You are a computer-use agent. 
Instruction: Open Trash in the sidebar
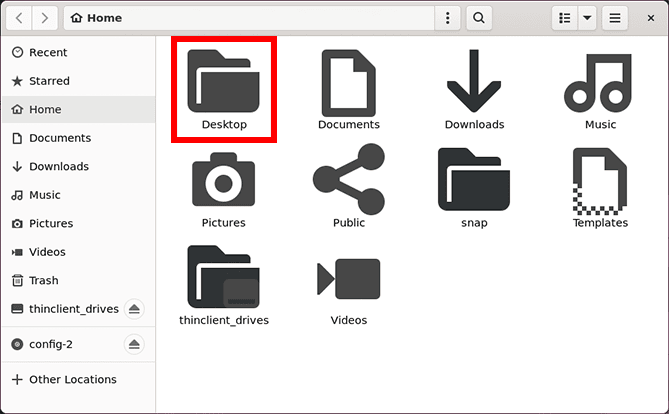click(x=79, y=280)
